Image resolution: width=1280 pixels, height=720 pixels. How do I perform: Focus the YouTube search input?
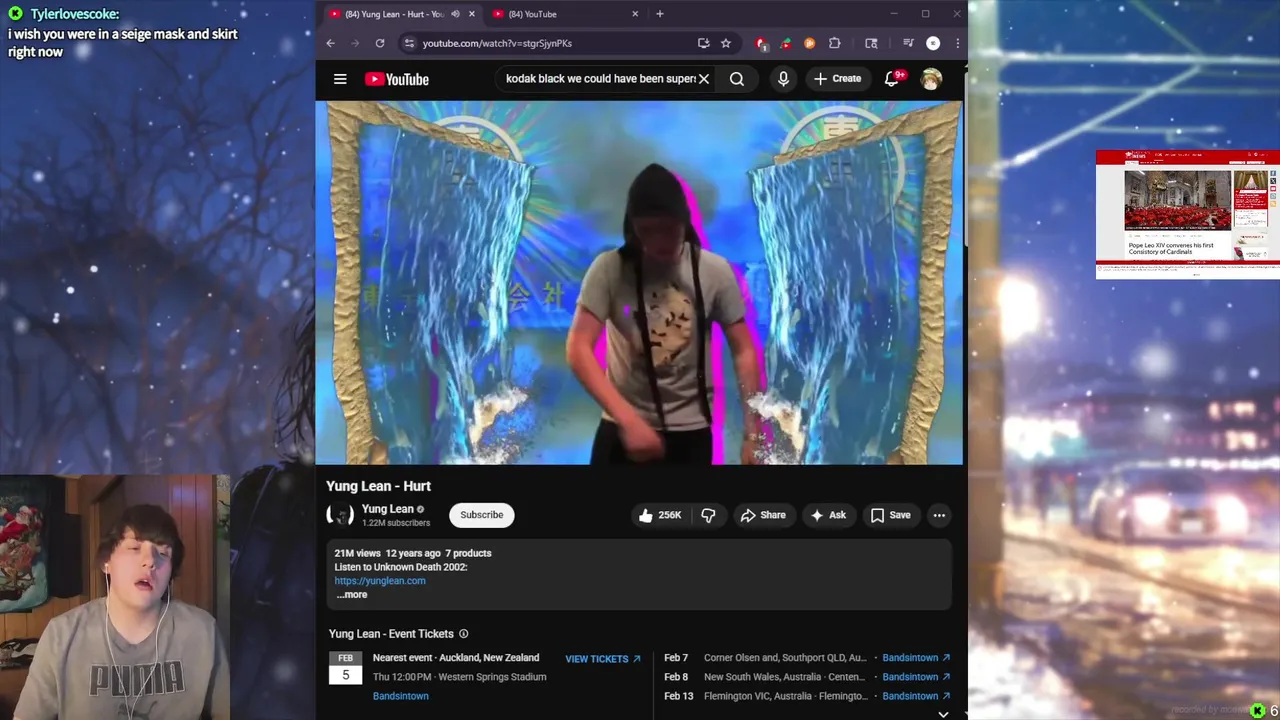pos(599,79)
